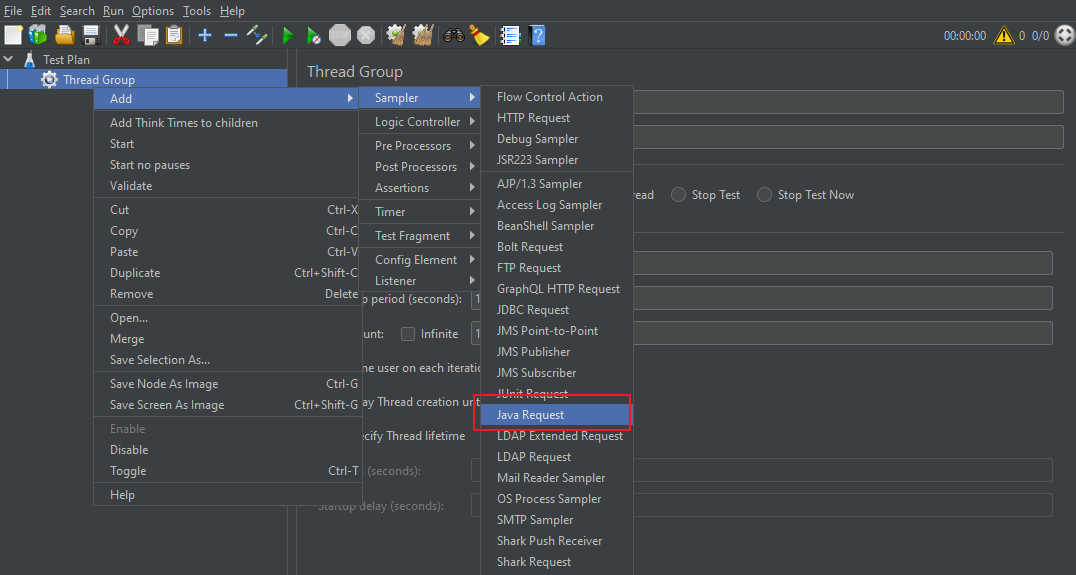Click the blue minus Collapse All icon

coord(231,35)
